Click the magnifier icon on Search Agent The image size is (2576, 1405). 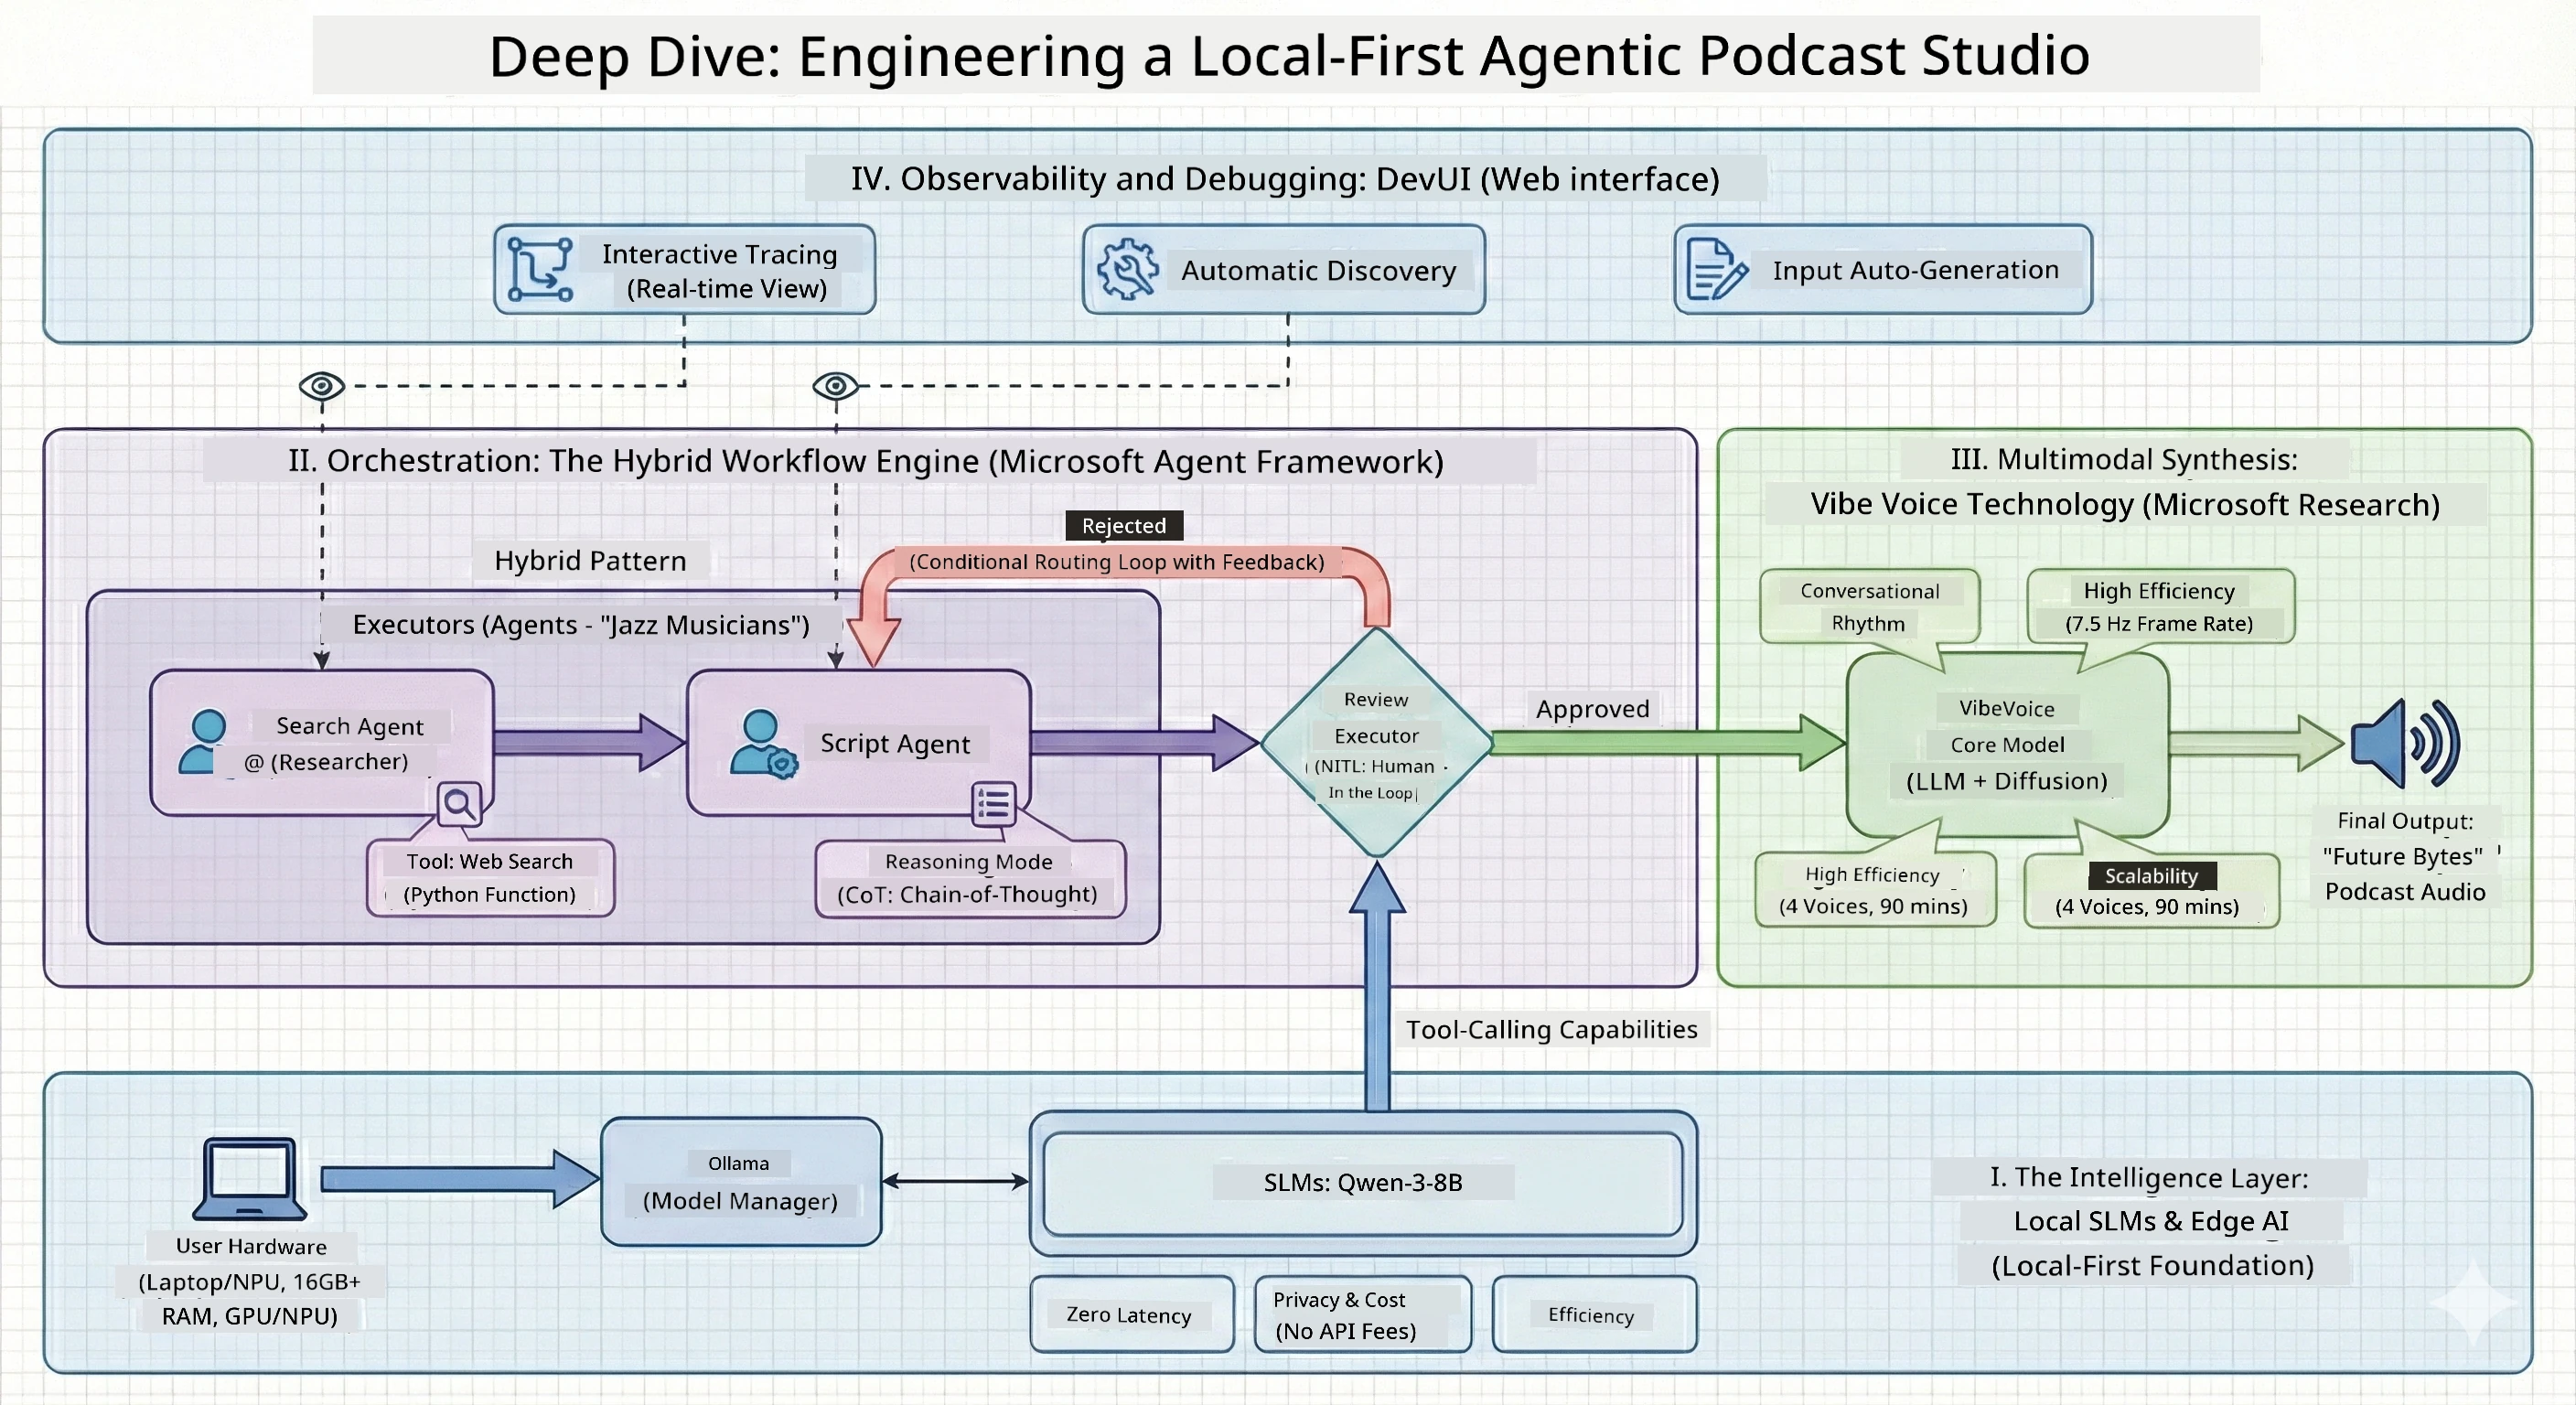tap(460, 803)
